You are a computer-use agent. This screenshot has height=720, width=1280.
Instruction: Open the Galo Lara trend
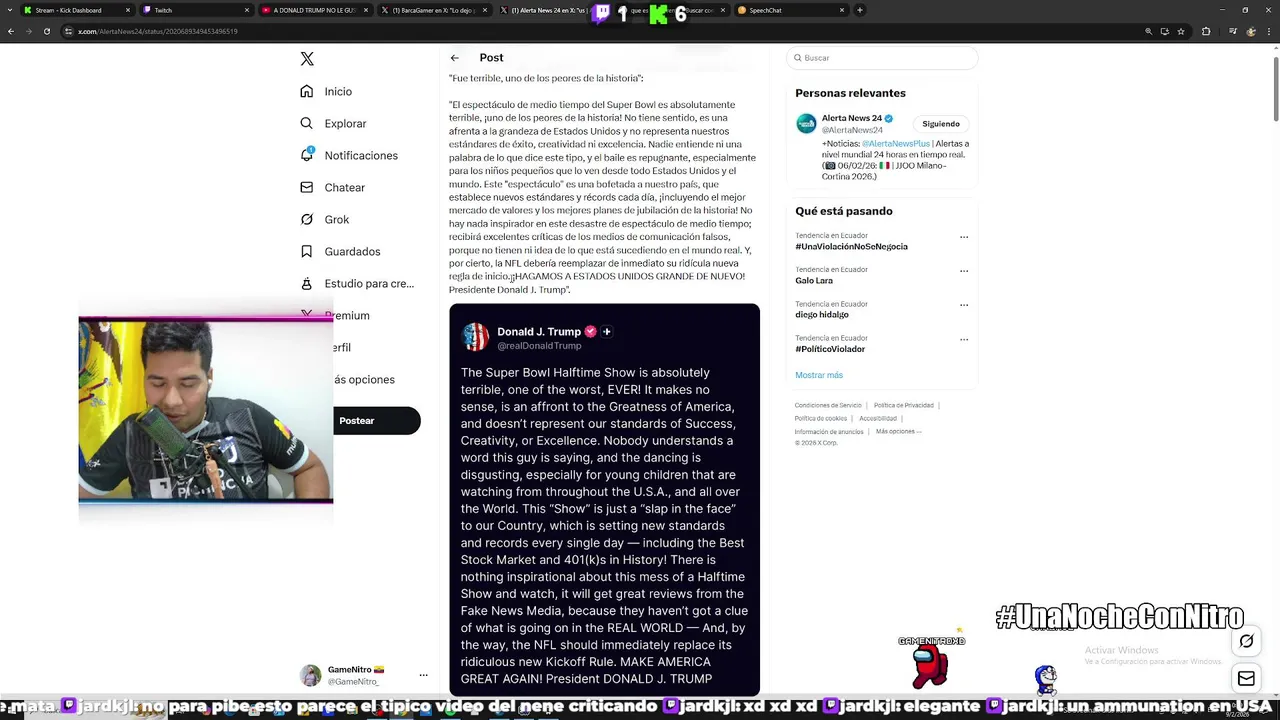(x=814, y=281)
